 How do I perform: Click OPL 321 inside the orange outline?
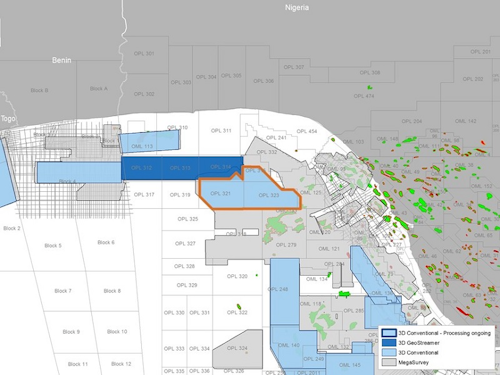click(220, 193)
